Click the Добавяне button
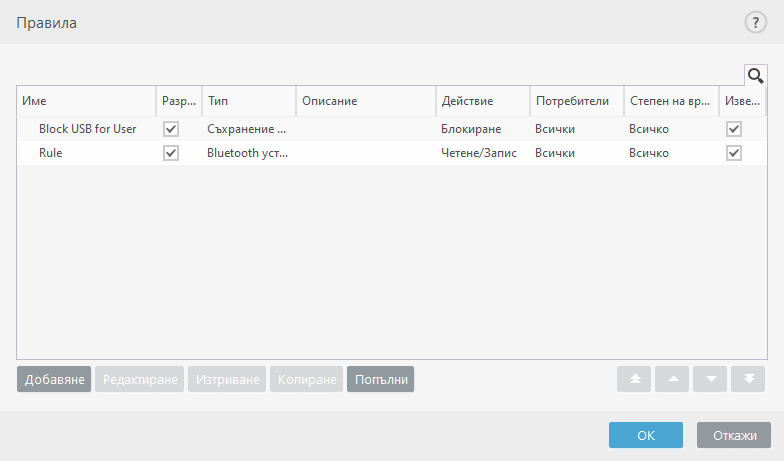The width and height of the screenshot is (784, 461). point(54,379)
